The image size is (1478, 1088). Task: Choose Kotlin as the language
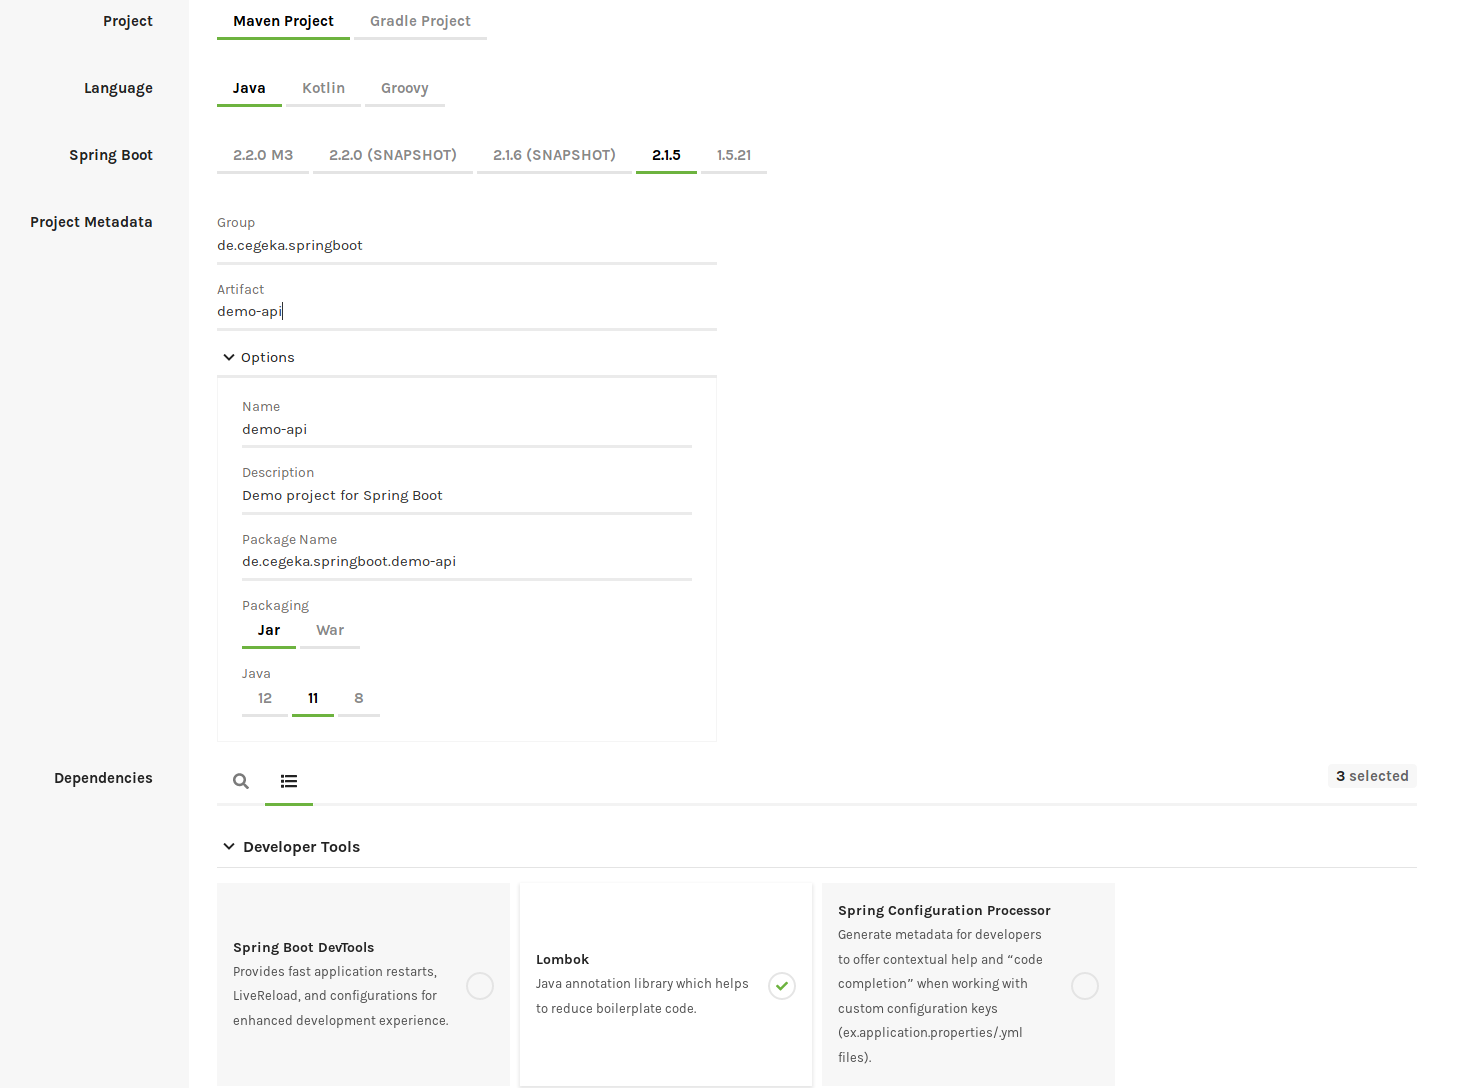coord(323,88)
